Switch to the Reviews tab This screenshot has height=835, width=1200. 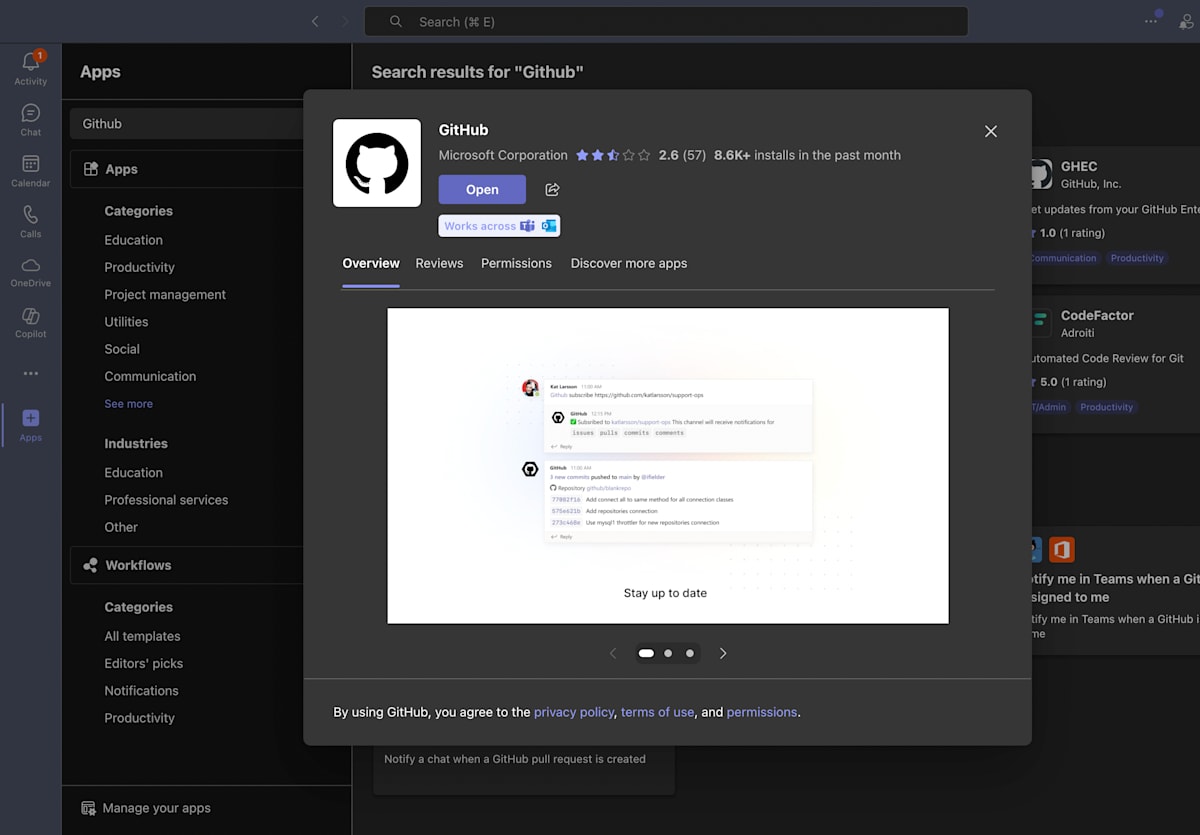click(x=439, y=263)
